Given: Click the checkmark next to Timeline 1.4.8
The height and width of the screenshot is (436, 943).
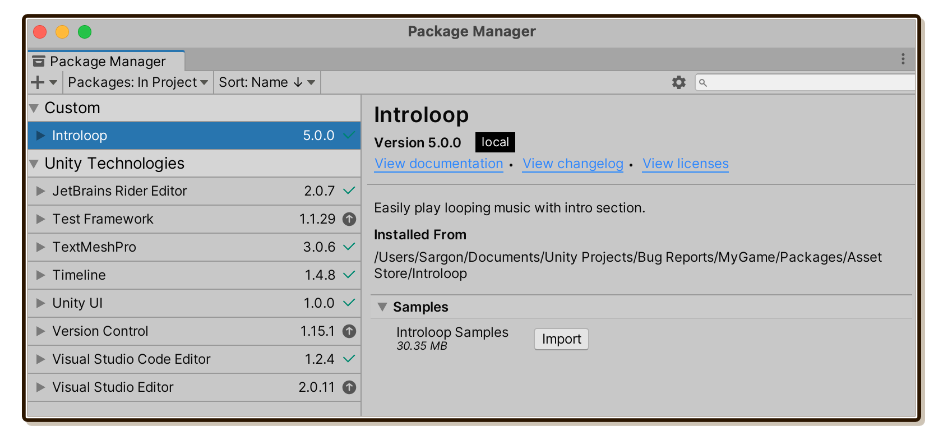Looking at the screenshot, I should pyautogui.click(x=348, y=275).
